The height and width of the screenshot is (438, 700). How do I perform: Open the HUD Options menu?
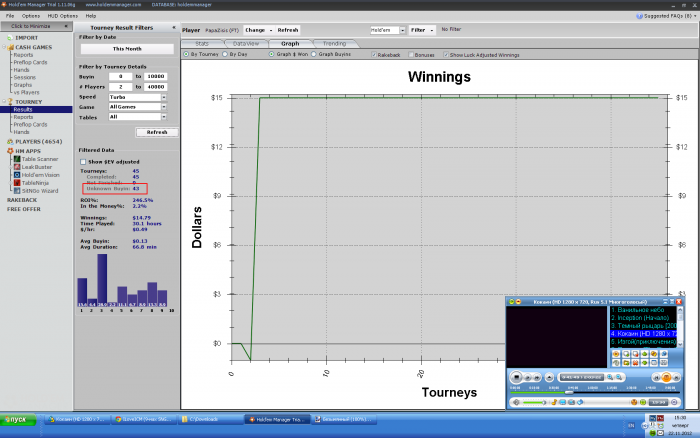(x=62, y=16)
